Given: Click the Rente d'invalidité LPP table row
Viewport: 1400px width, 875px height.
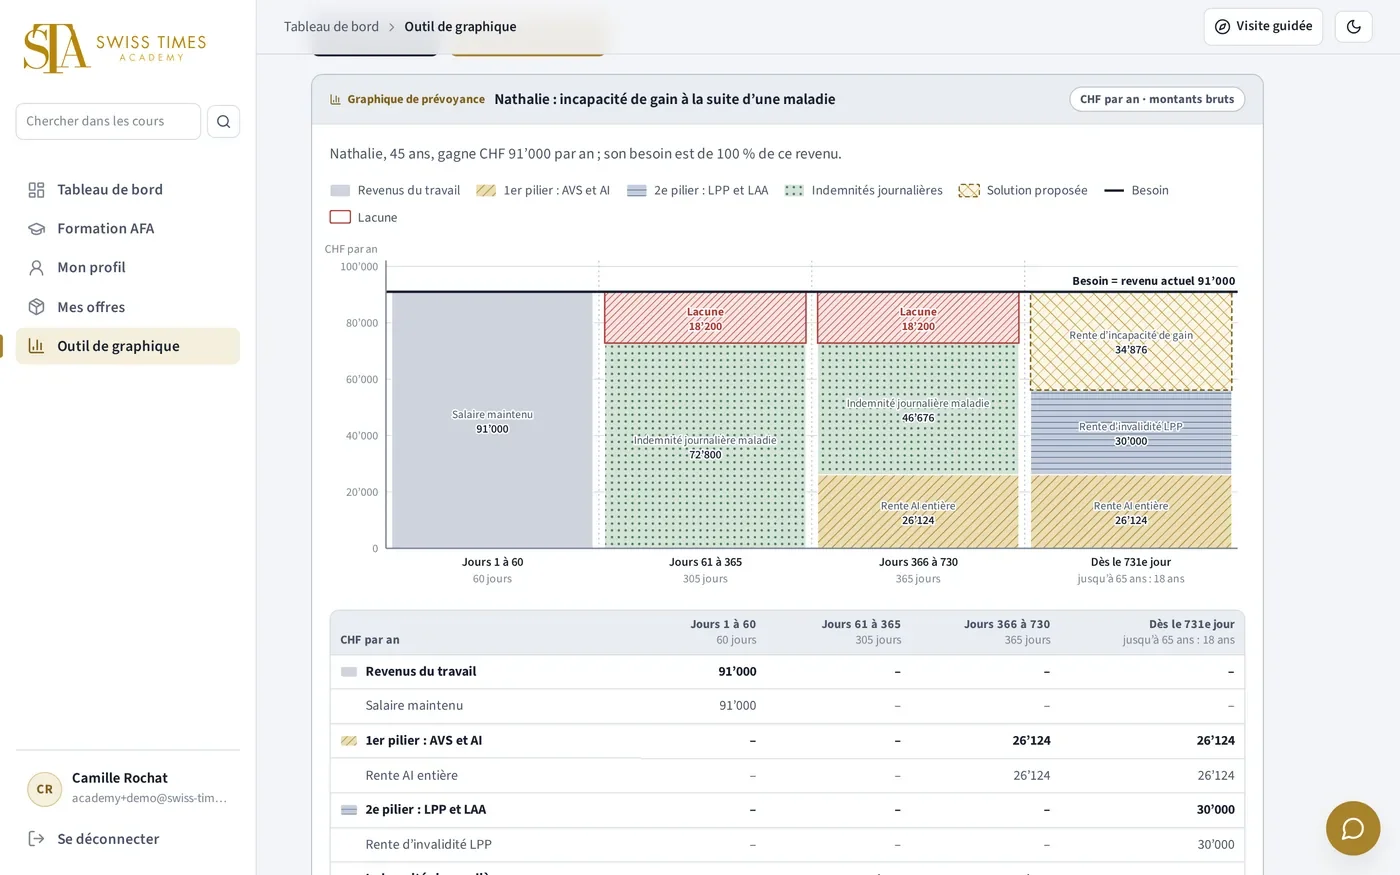Looking at the screenshot, I should [787, 845].
